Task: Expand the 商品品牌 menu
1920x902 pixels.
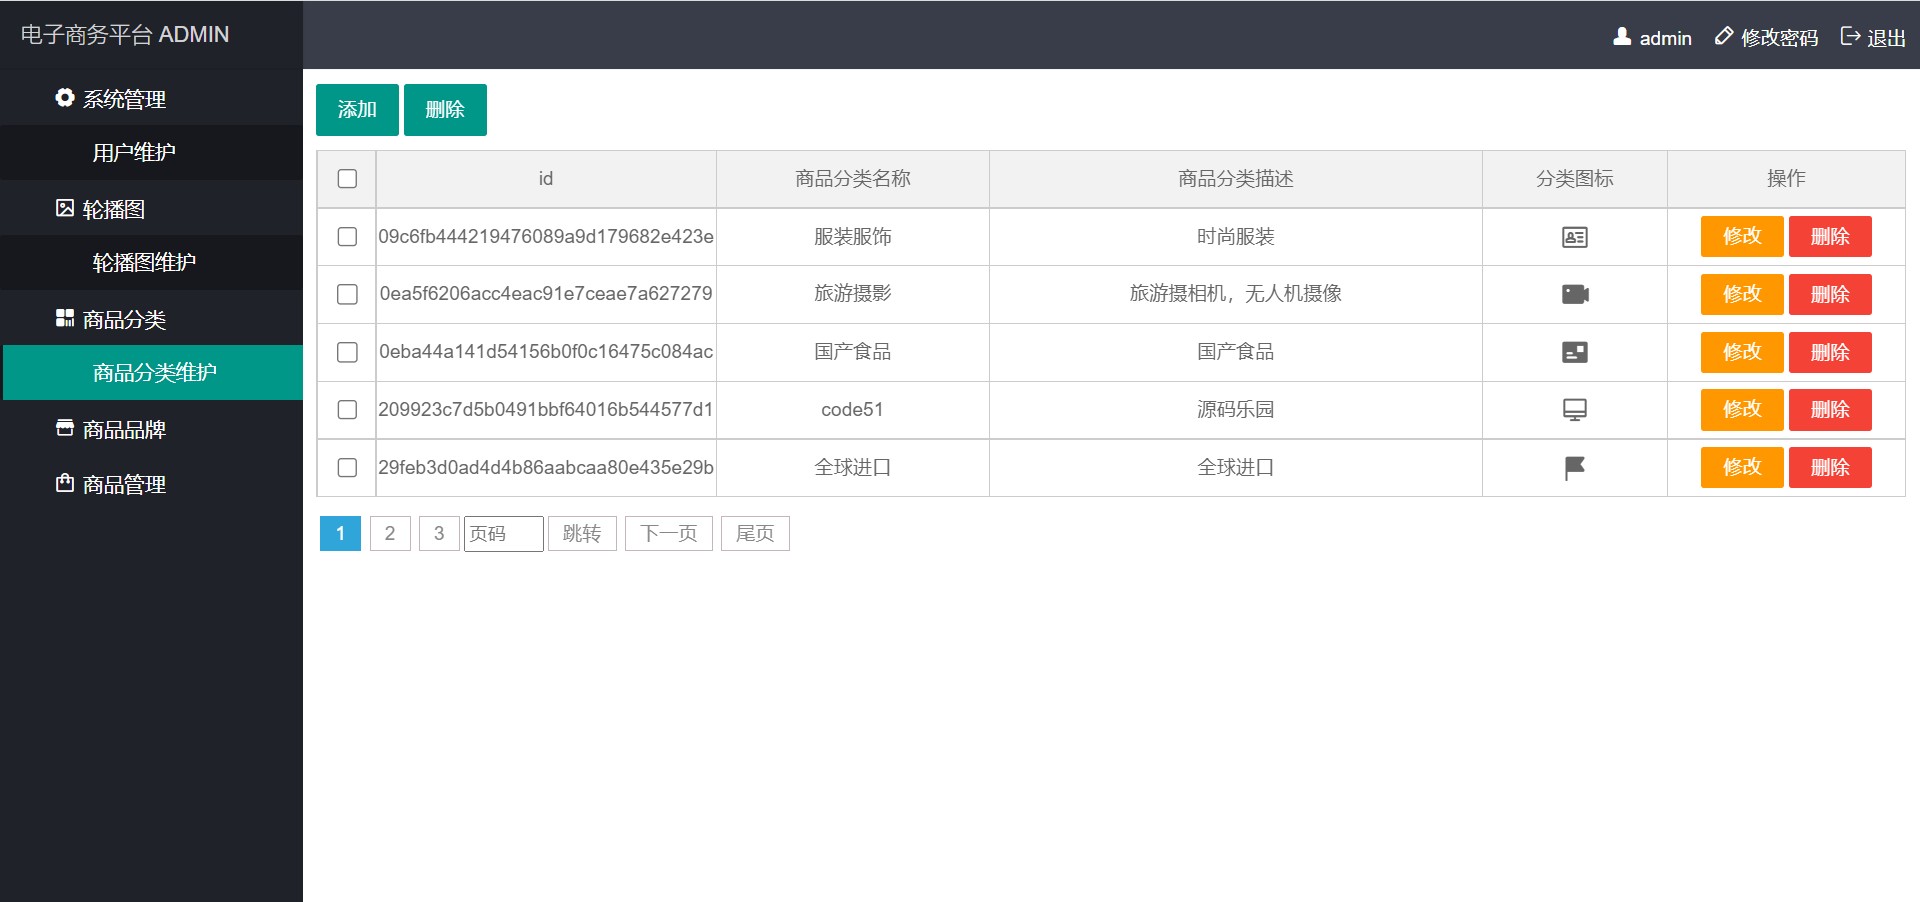Action: point(151,428)
